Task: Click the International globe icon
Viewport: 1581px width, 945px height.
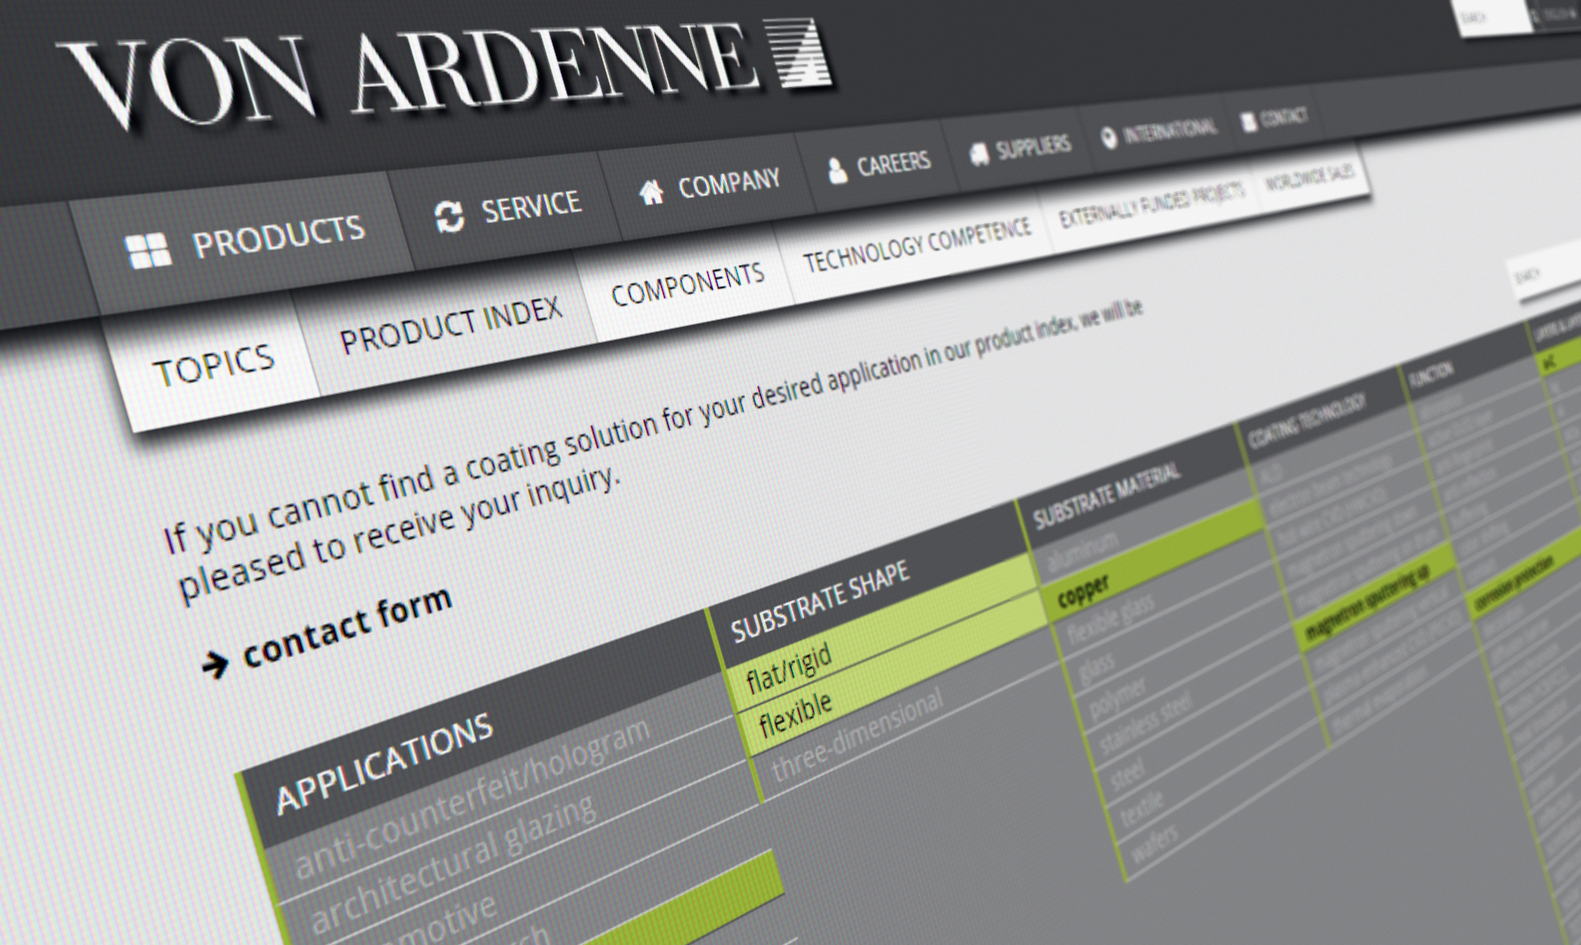Action: 1108,138
